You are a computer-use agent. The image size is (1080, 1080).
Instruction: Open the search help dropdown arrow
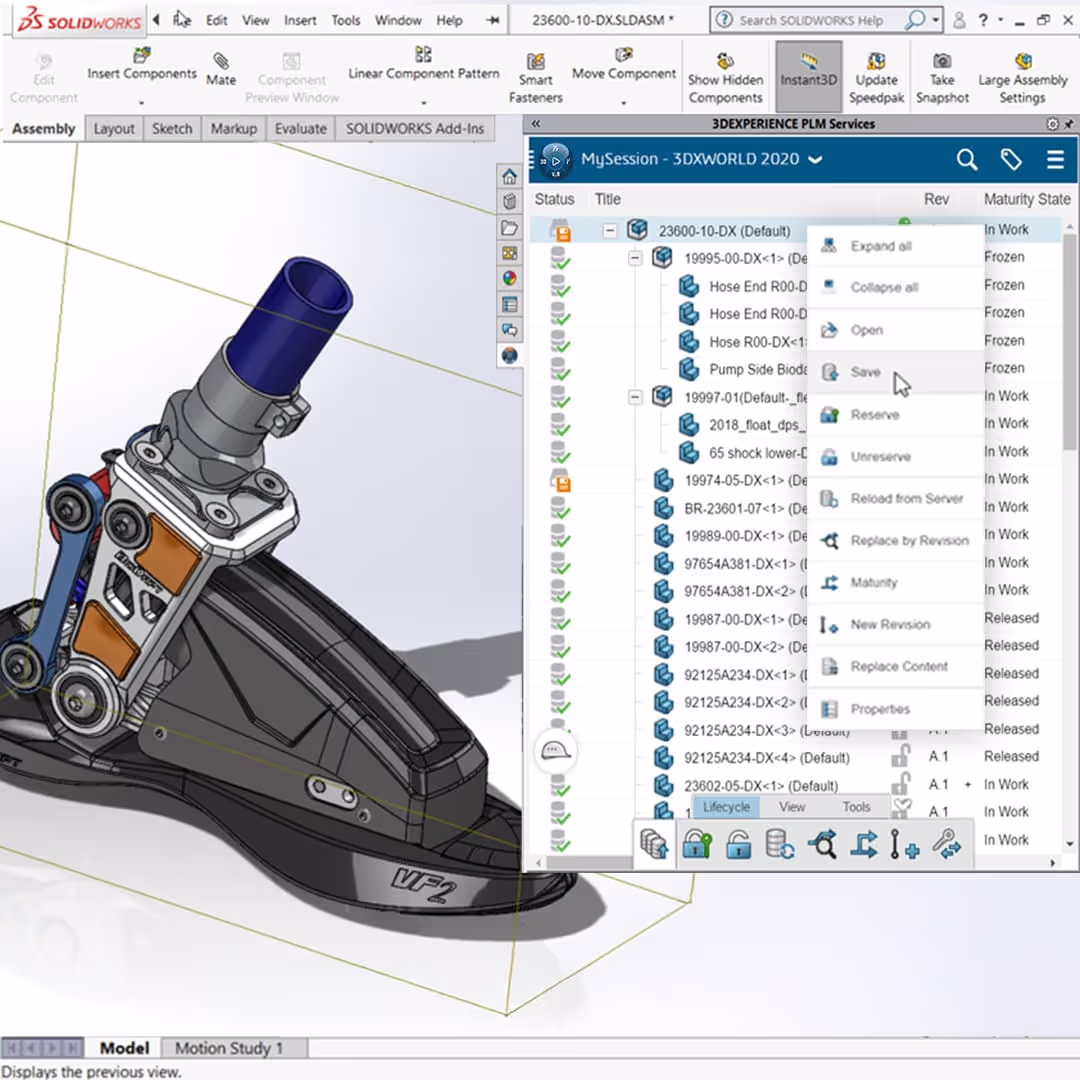935,21
